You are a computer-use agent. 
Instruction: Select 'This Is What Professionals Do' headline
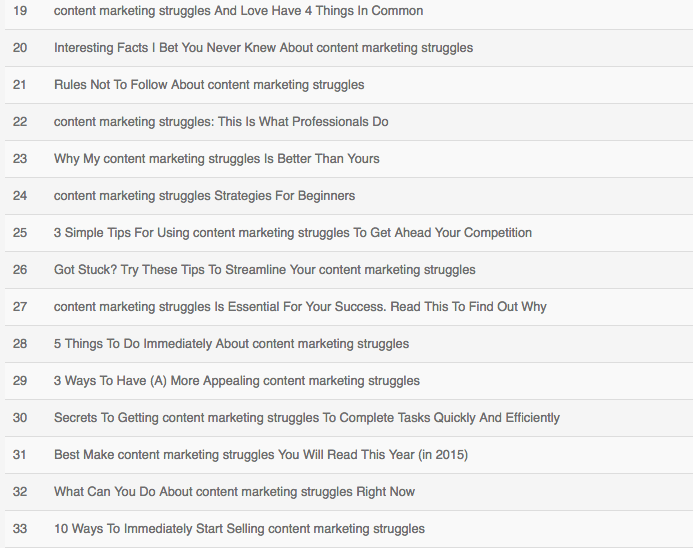click(221, 122)
